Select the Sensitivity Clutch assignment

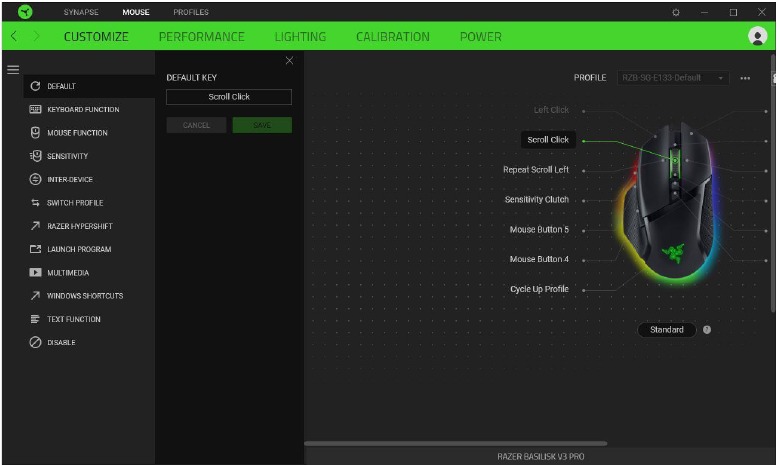point(537,199)
